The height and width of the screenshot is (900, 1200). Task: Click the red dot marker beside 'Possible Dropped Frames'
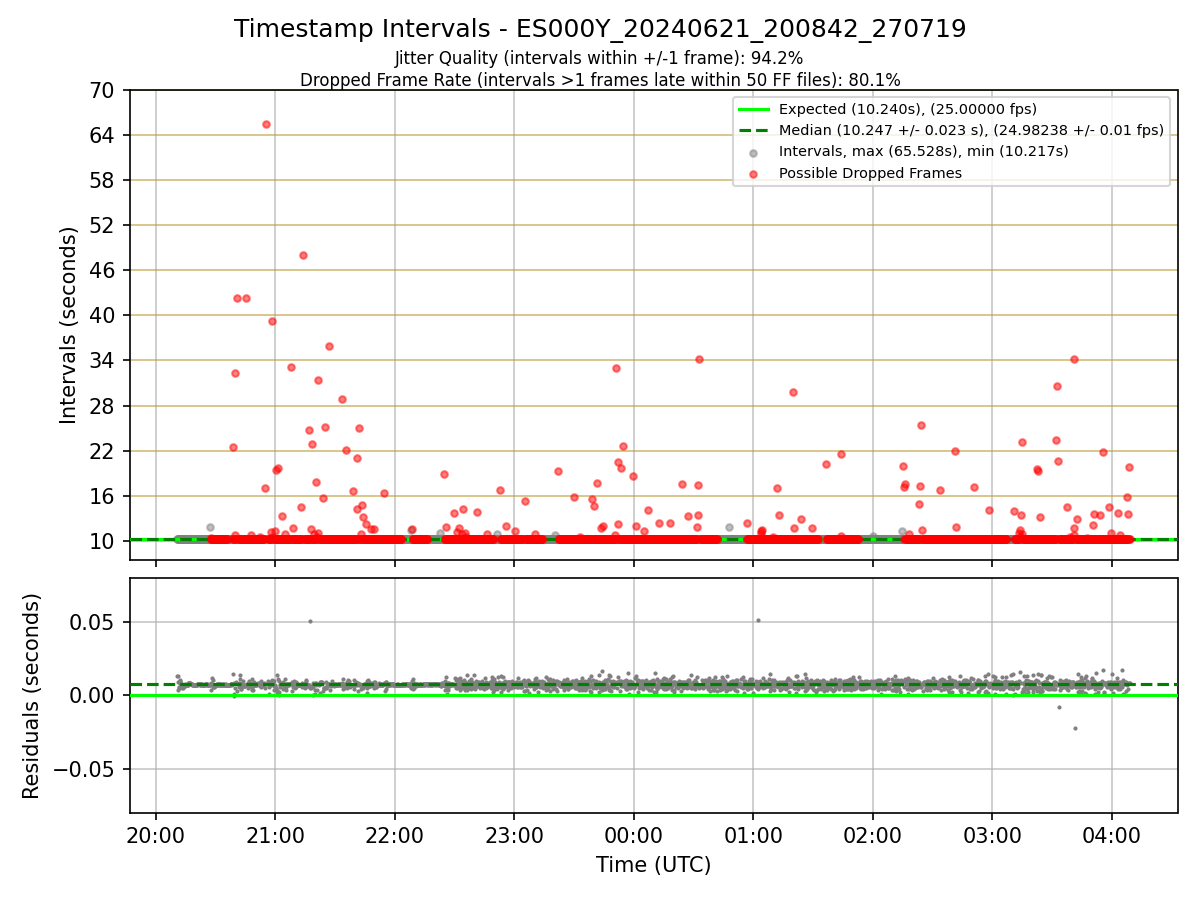point(754,174)
